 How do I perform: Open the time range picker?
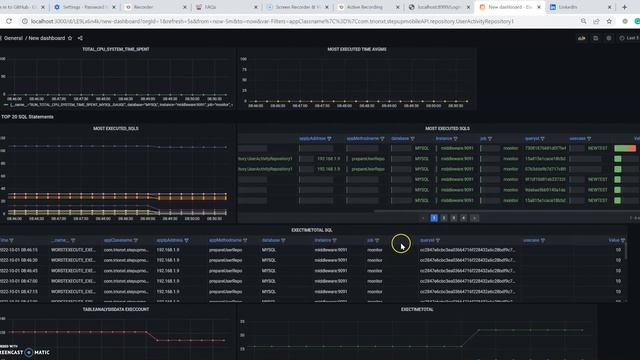[629, 38]
